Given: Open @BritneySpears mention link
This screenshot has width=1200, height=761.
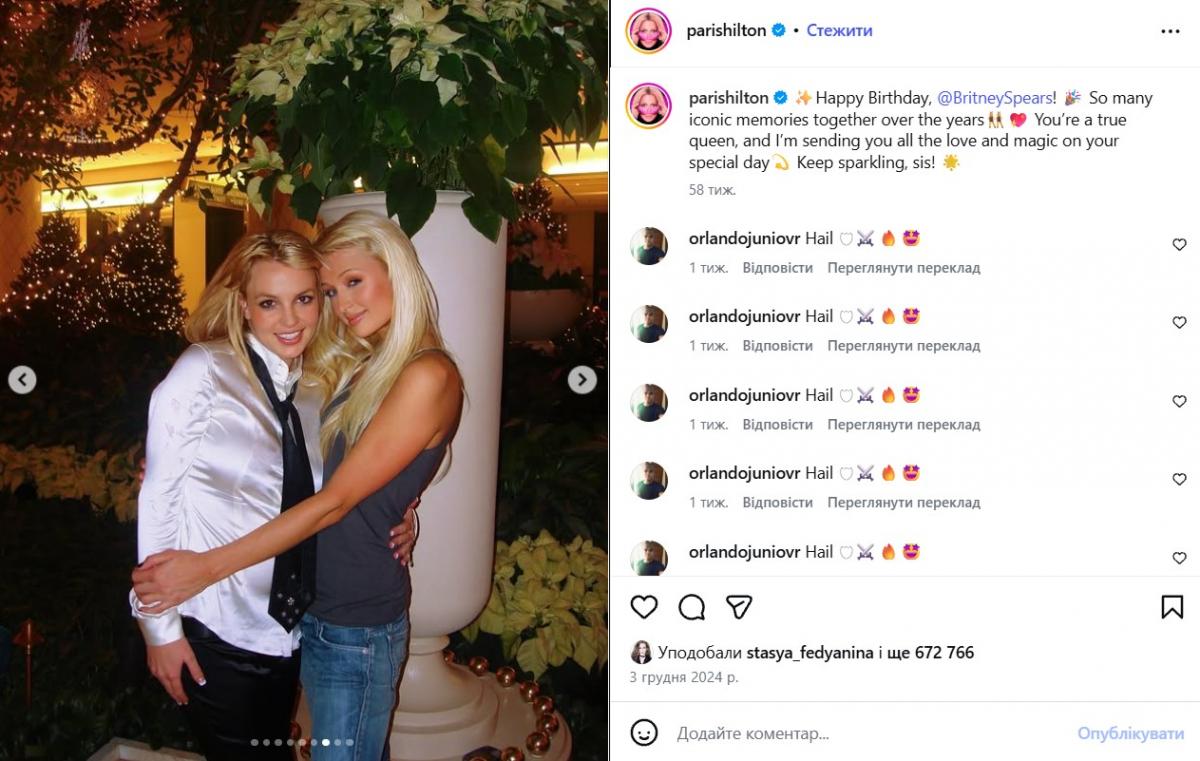Looking at the screenshot, I should pos(994,98).
